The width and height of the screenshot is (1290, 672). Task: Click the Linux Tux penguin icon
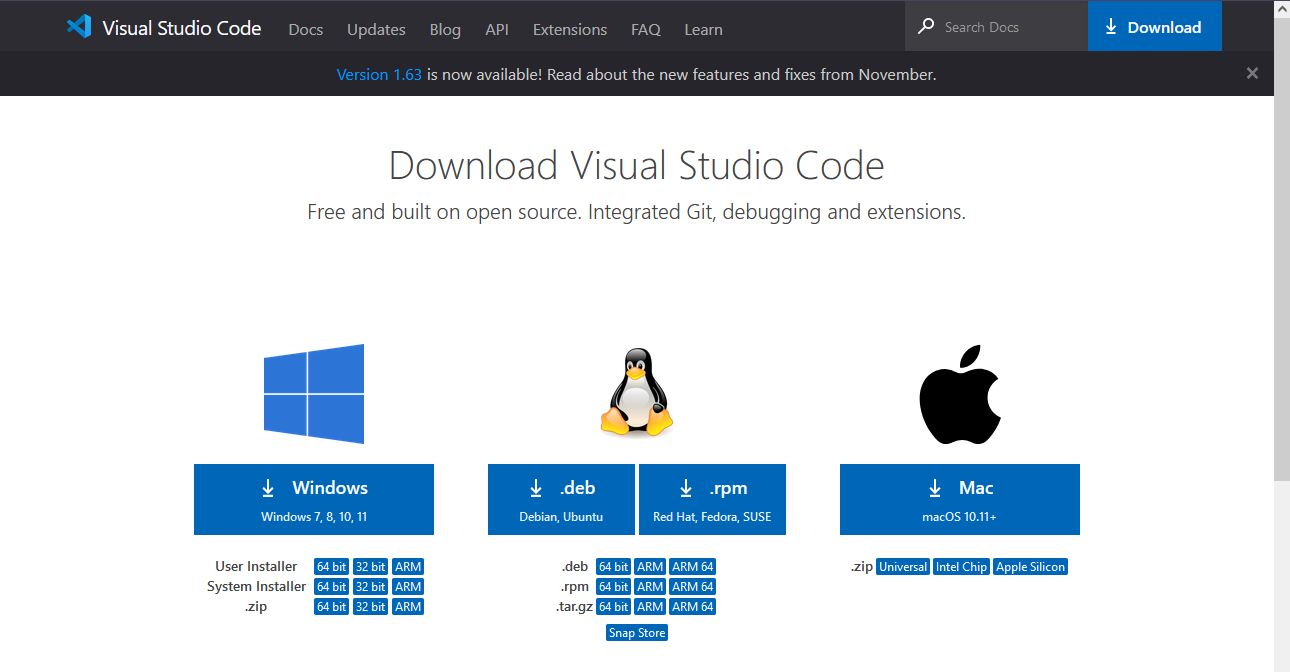[636, 392]
